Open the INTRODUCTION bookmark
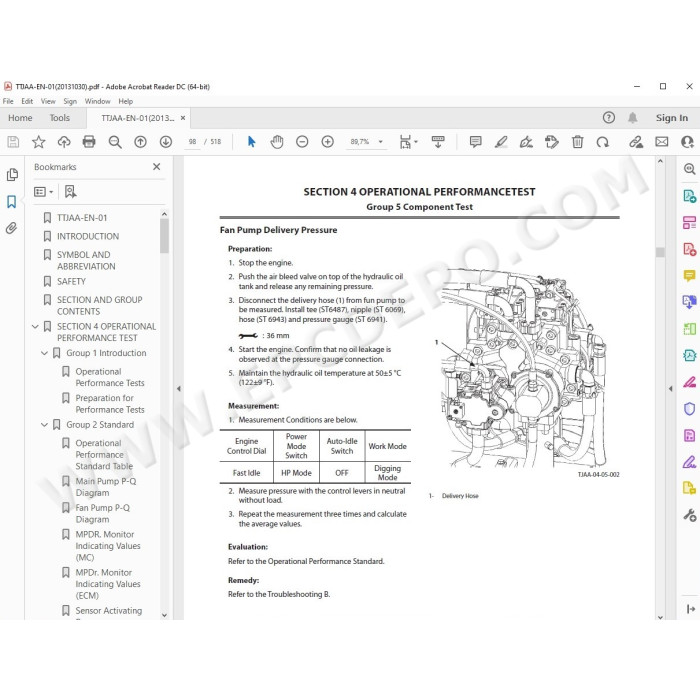 [88, 236]
